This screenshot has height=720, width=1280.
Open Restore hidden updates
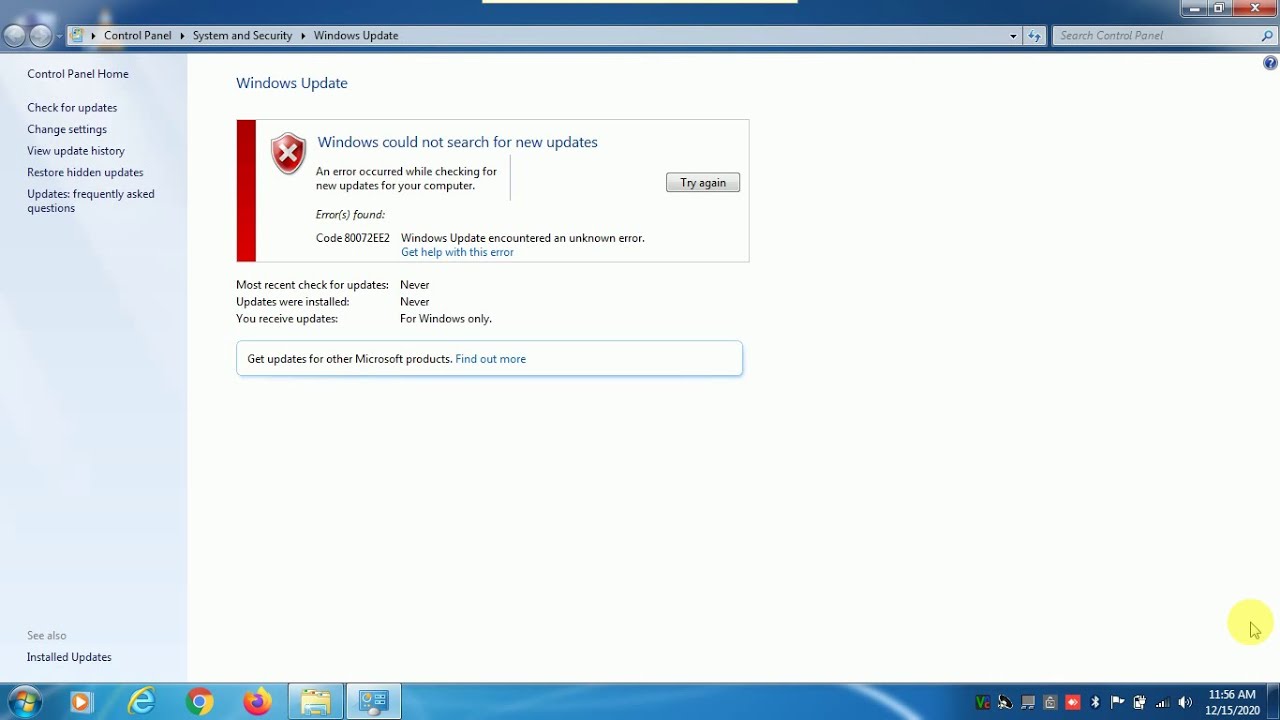[x=85, y=172]
